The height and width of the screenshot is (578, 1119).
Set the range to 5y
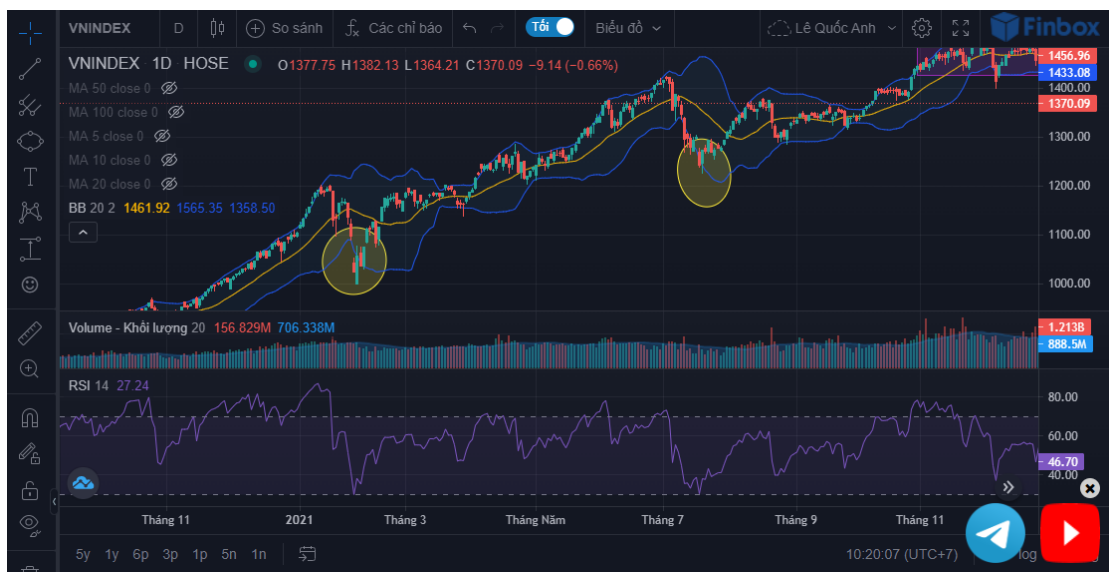(x=83, y=554)
